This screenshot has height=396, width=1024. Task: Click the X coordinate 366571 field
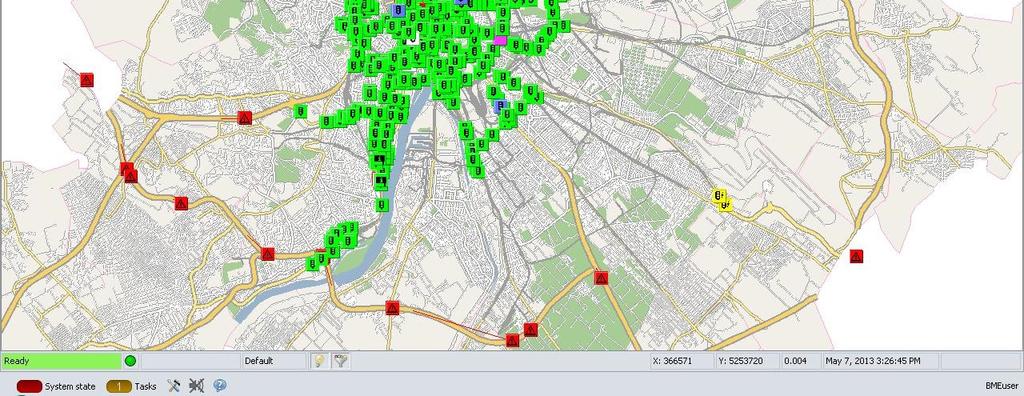[x=682, y=361]
